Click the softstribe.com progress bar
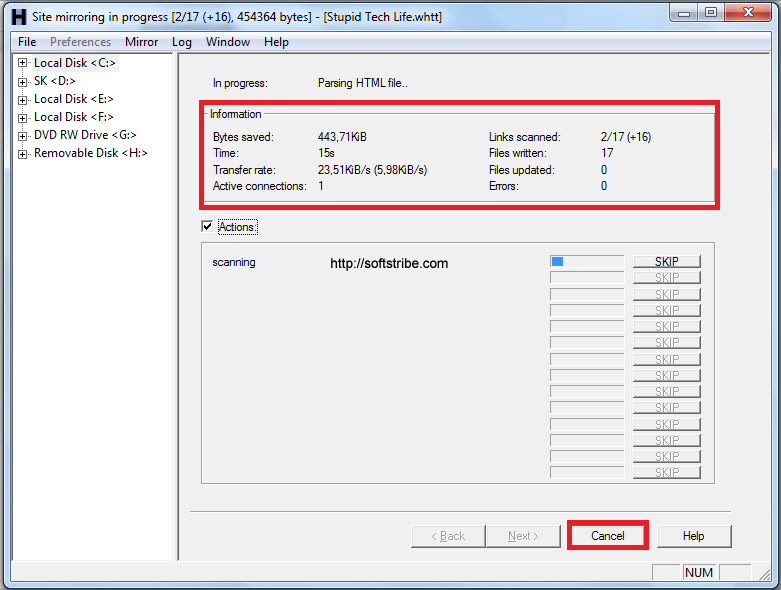 click(x=587, y=261)
